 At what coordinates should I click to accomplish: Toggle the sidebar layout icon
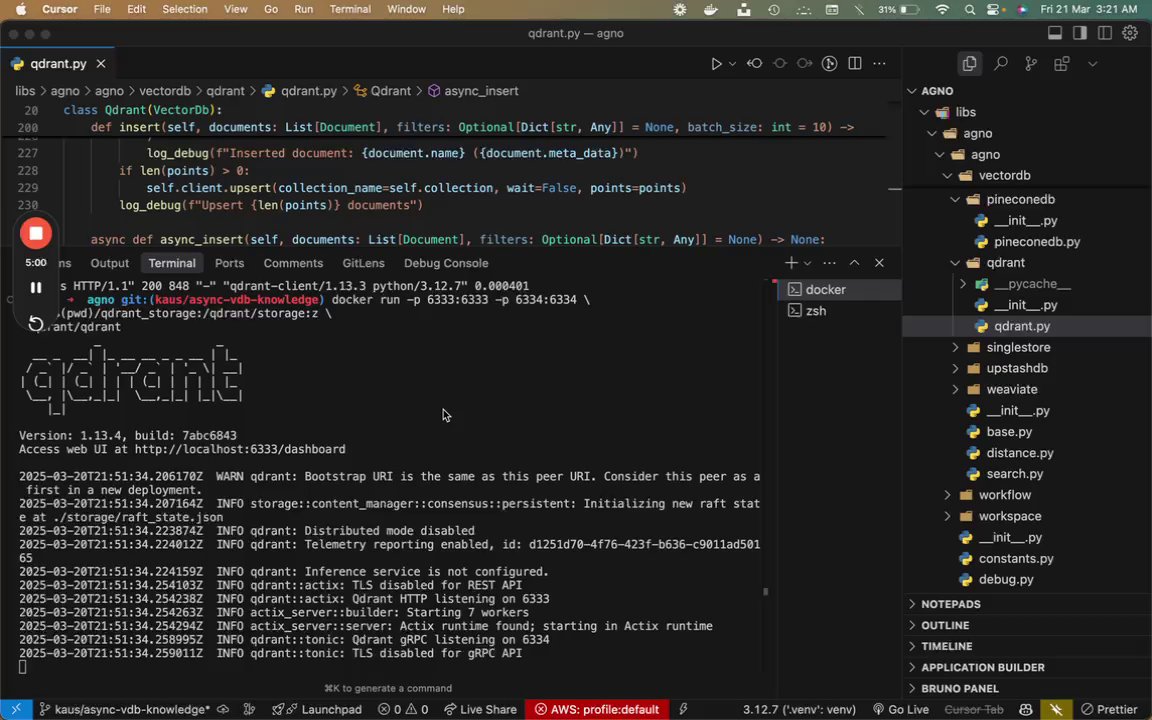pos(1080,33)
